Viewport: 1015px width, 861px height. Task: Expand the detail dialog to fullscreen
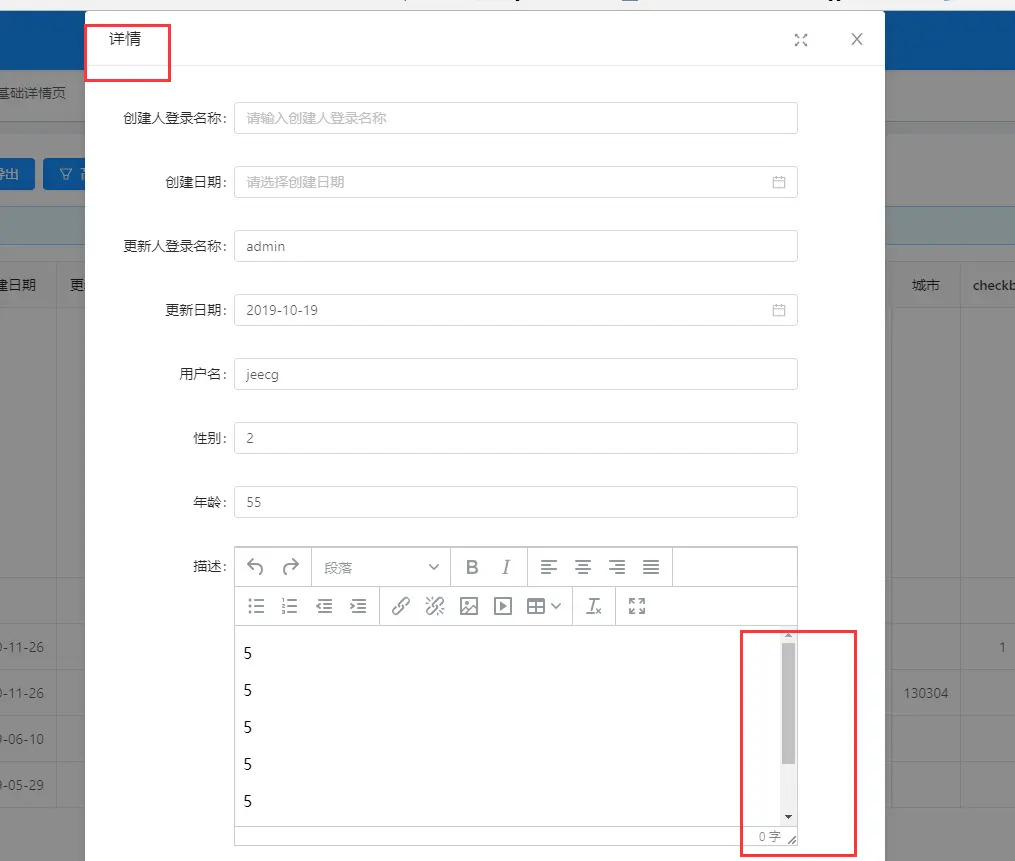(801, 40)
